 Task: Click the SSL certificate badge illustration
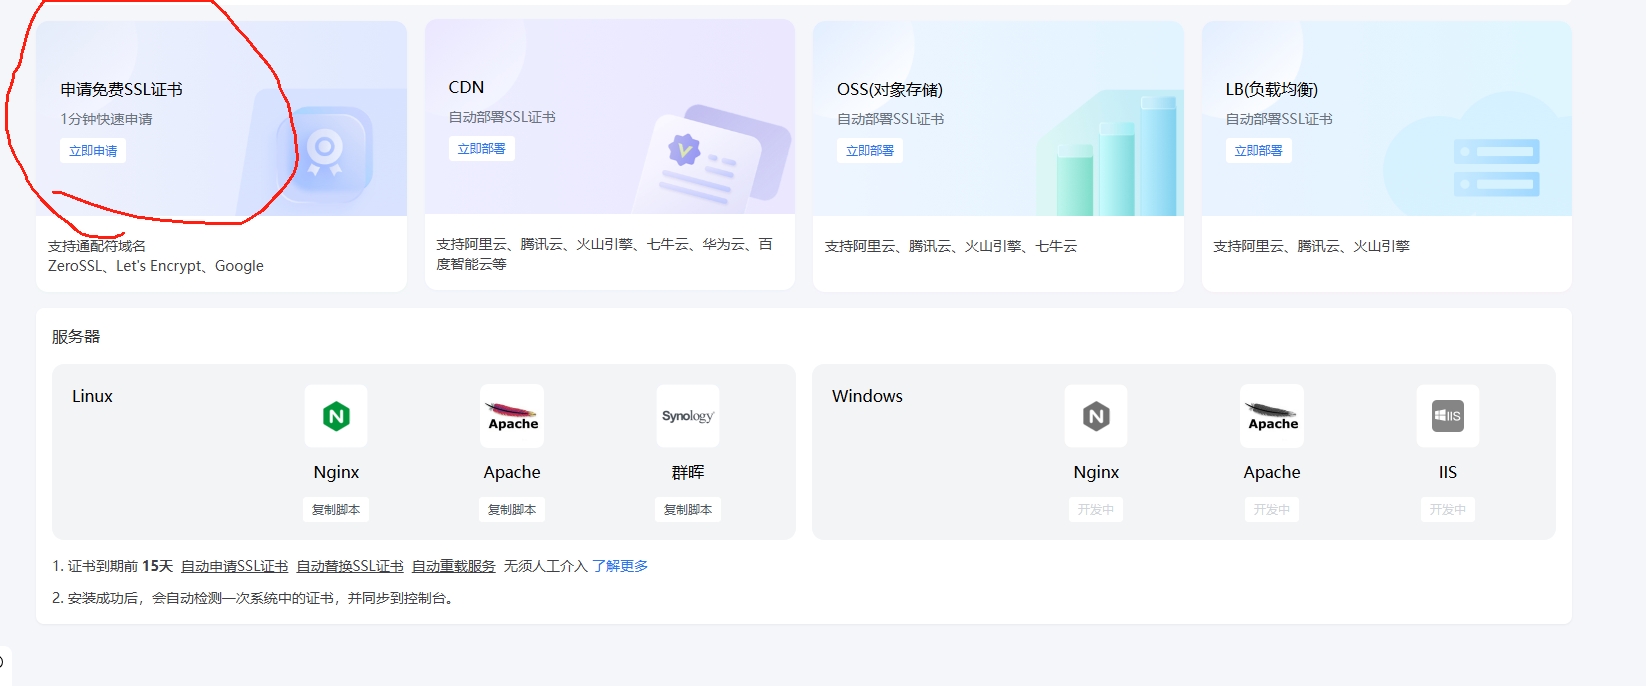pos(324,153)
